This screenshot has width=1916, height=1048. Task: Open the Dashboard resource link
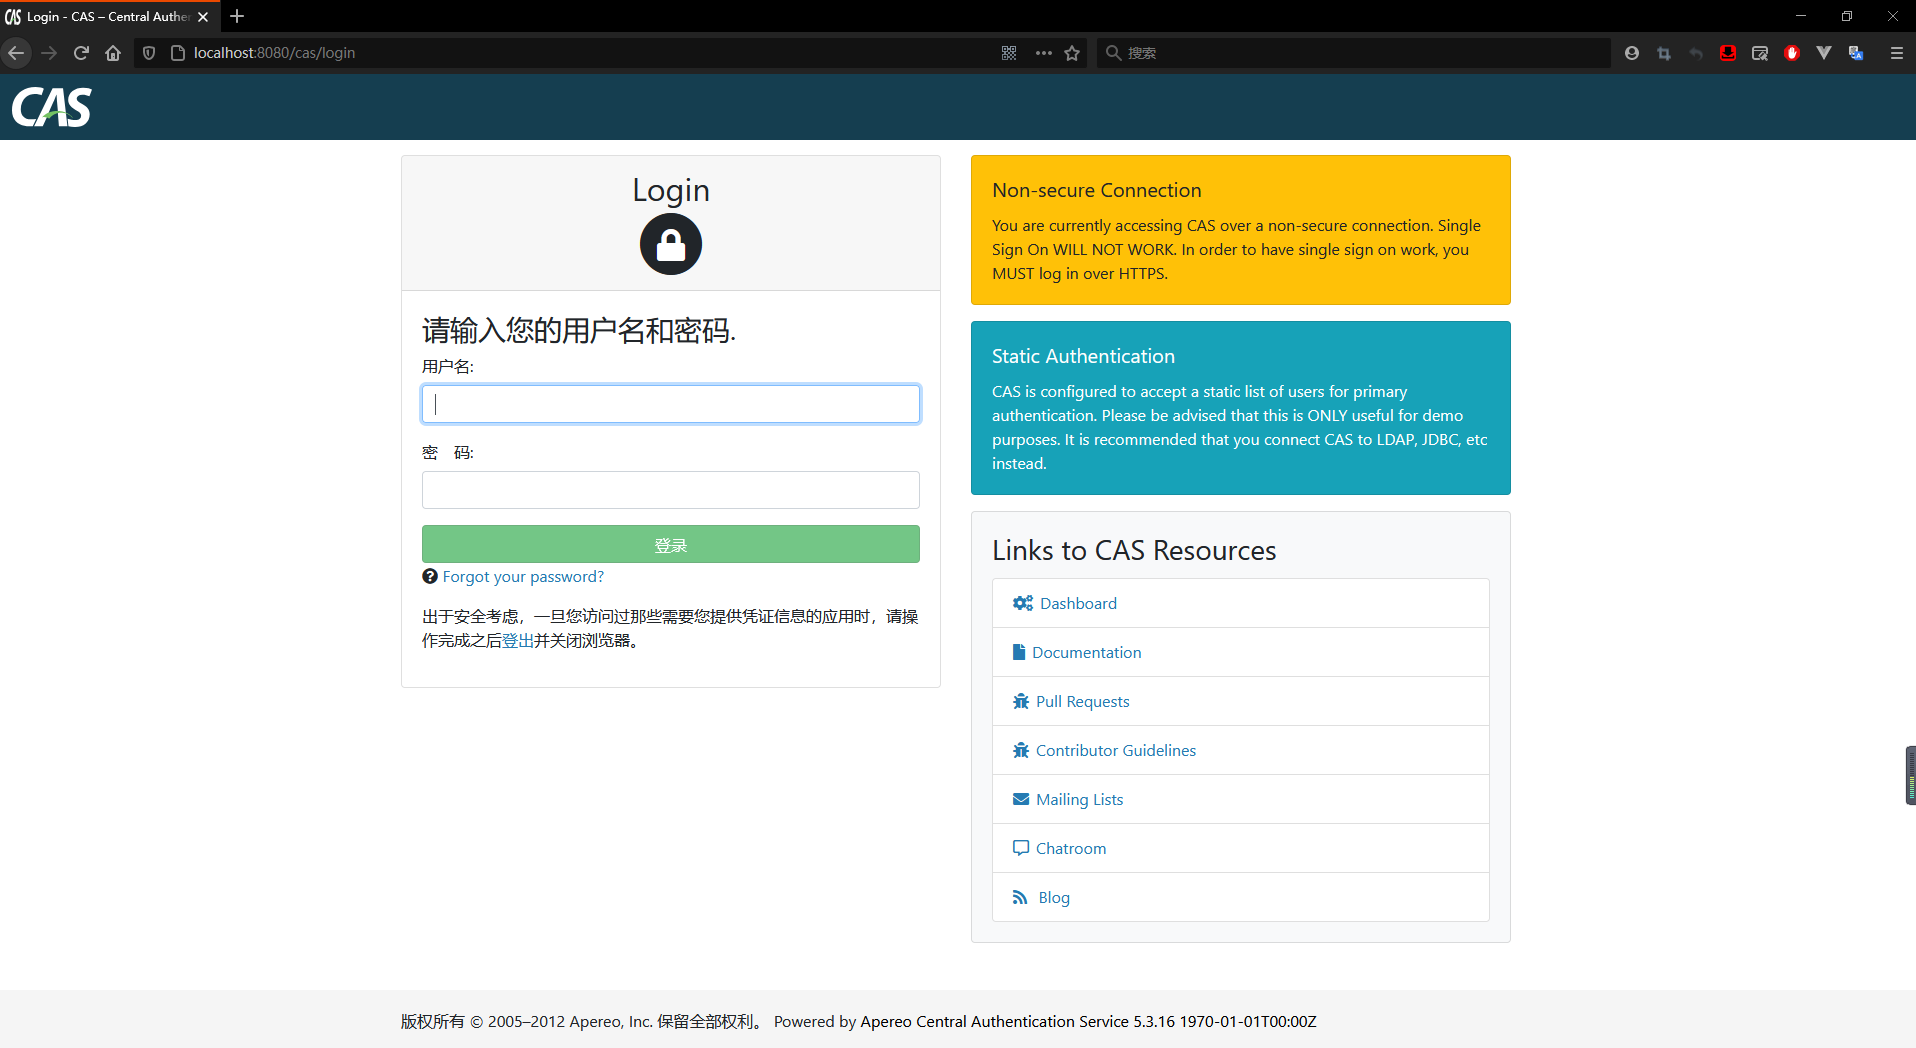point(1078,603)
